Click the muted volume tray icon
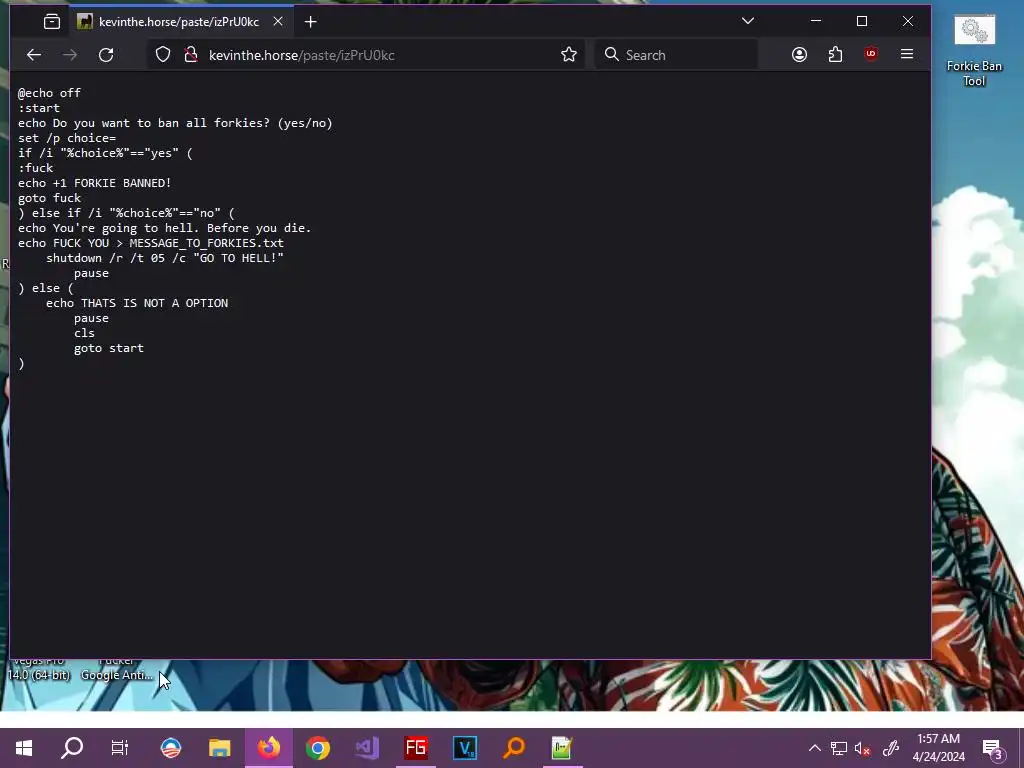 point(863,748)
